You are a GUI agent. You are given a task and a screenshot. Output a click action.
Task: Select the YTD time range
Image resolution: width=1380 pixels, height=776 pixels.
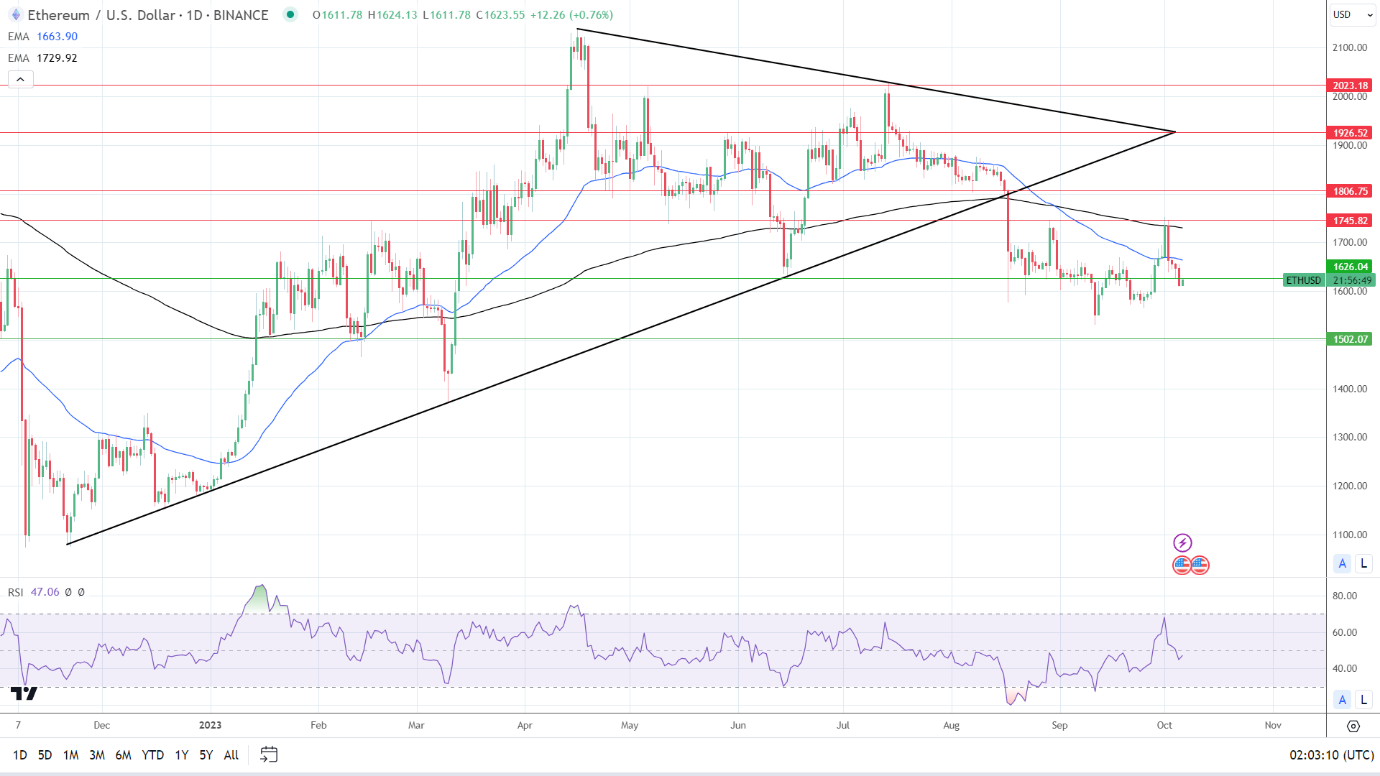pos(153,755)
